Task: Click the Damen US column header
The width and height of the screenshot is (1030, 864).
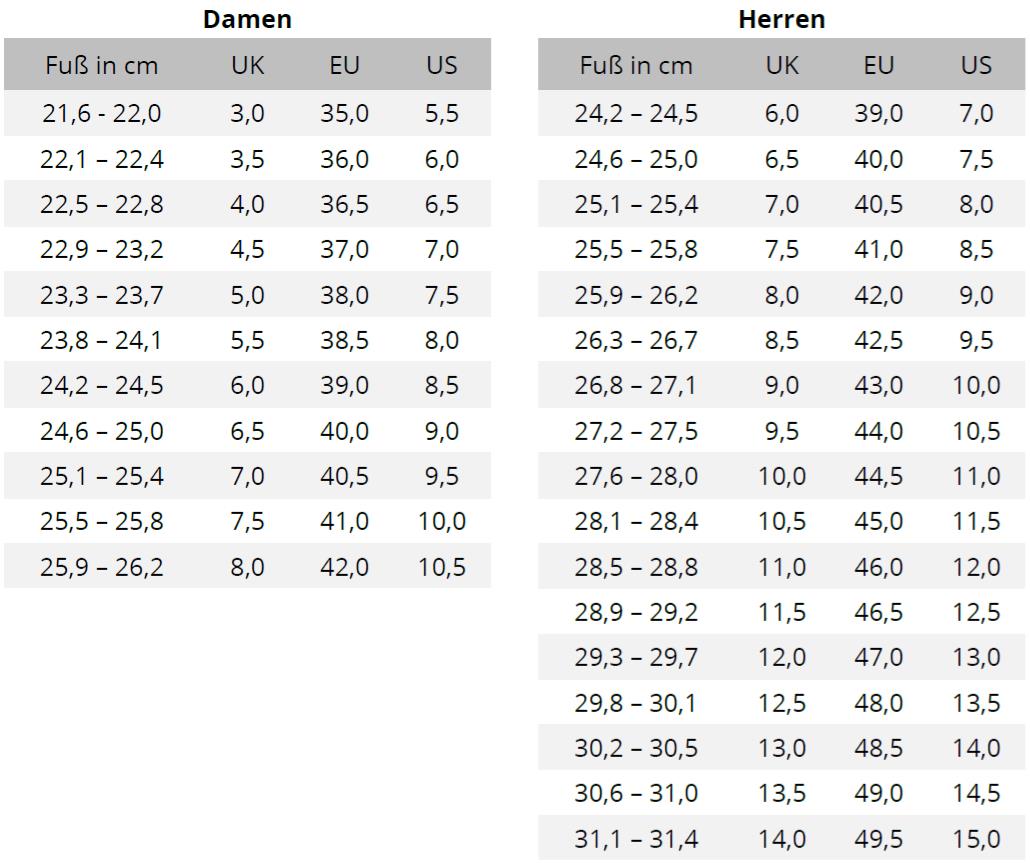Action: coord(441,65)
